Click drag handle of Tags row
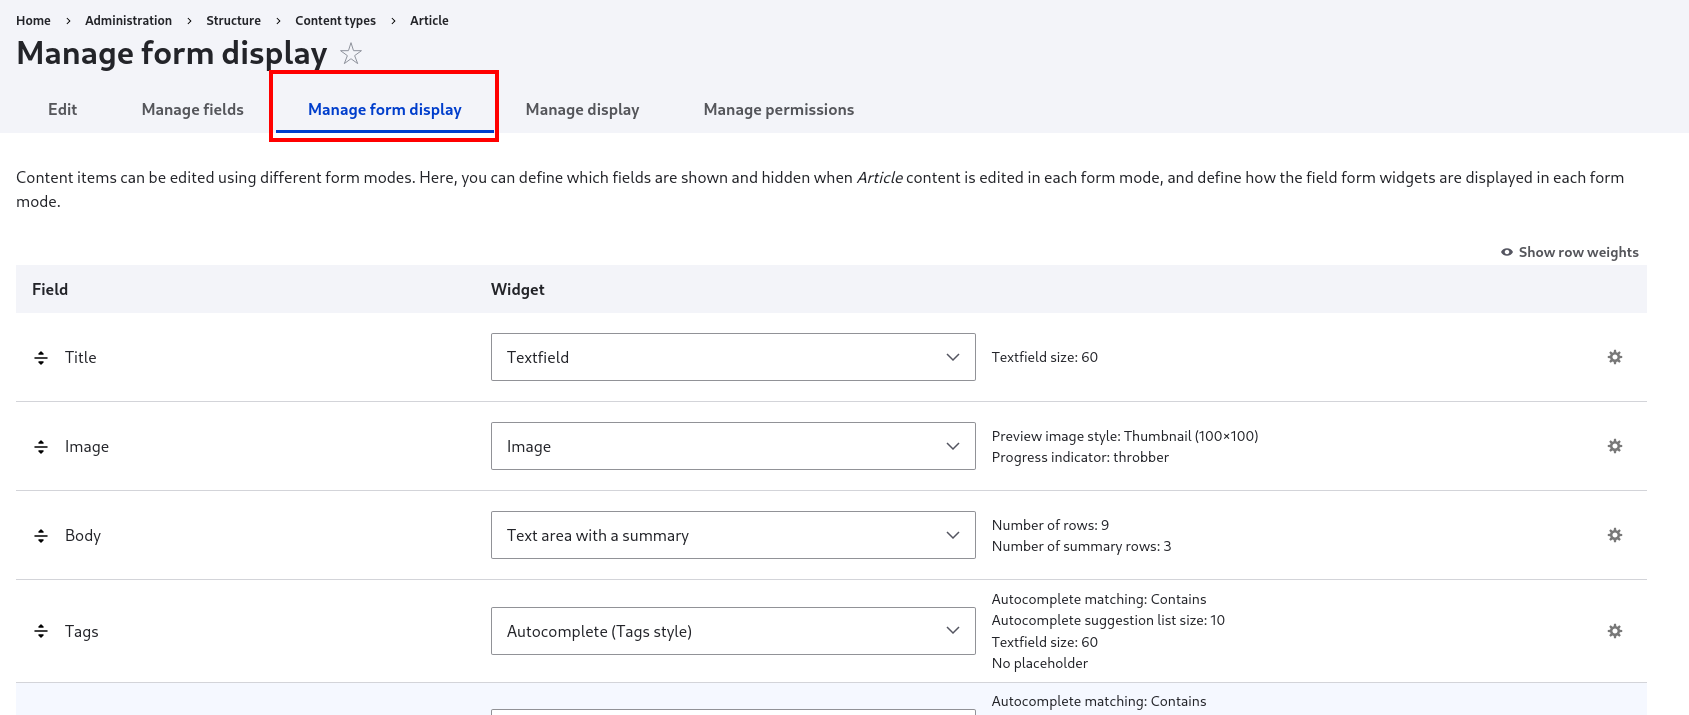 pos(41,631)
